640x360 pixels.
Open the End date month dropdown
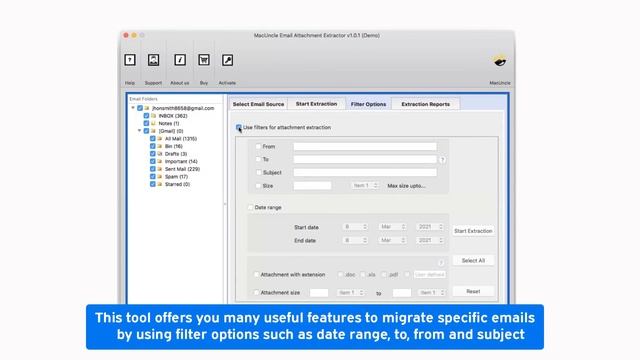pyautogui.click(x=392, y=240)
